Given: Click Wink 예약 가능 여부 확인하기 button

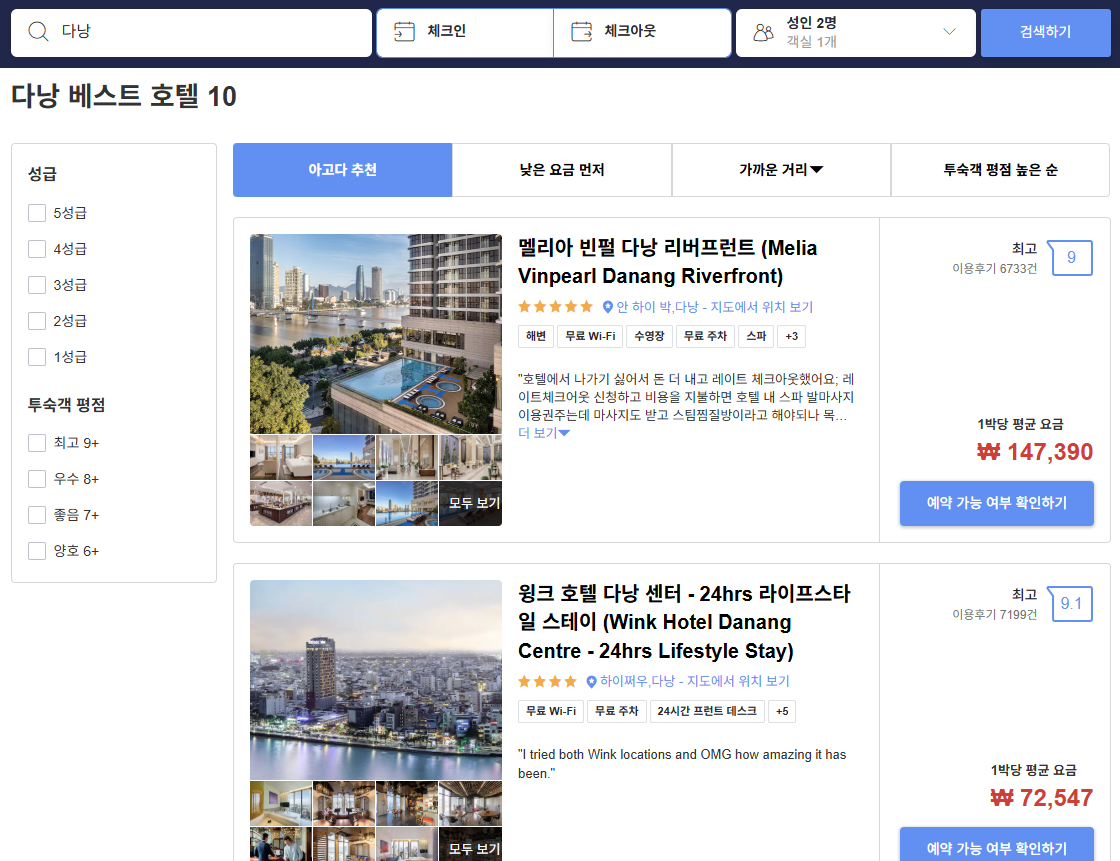Looking at the screenshot, I should point(996,845).
